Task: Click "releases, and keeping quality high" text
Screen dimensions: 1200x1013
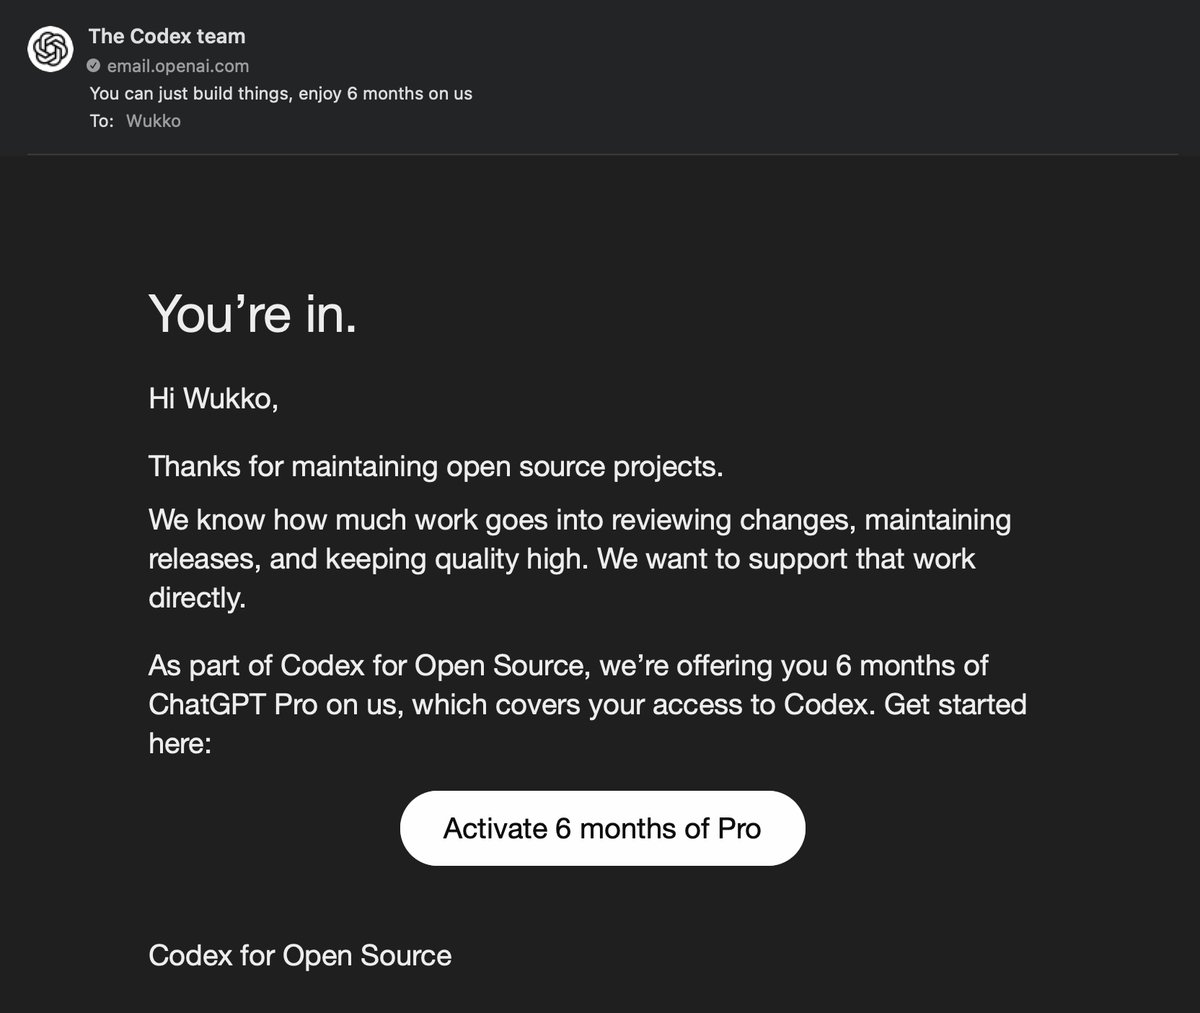Action: pos(366,559)
